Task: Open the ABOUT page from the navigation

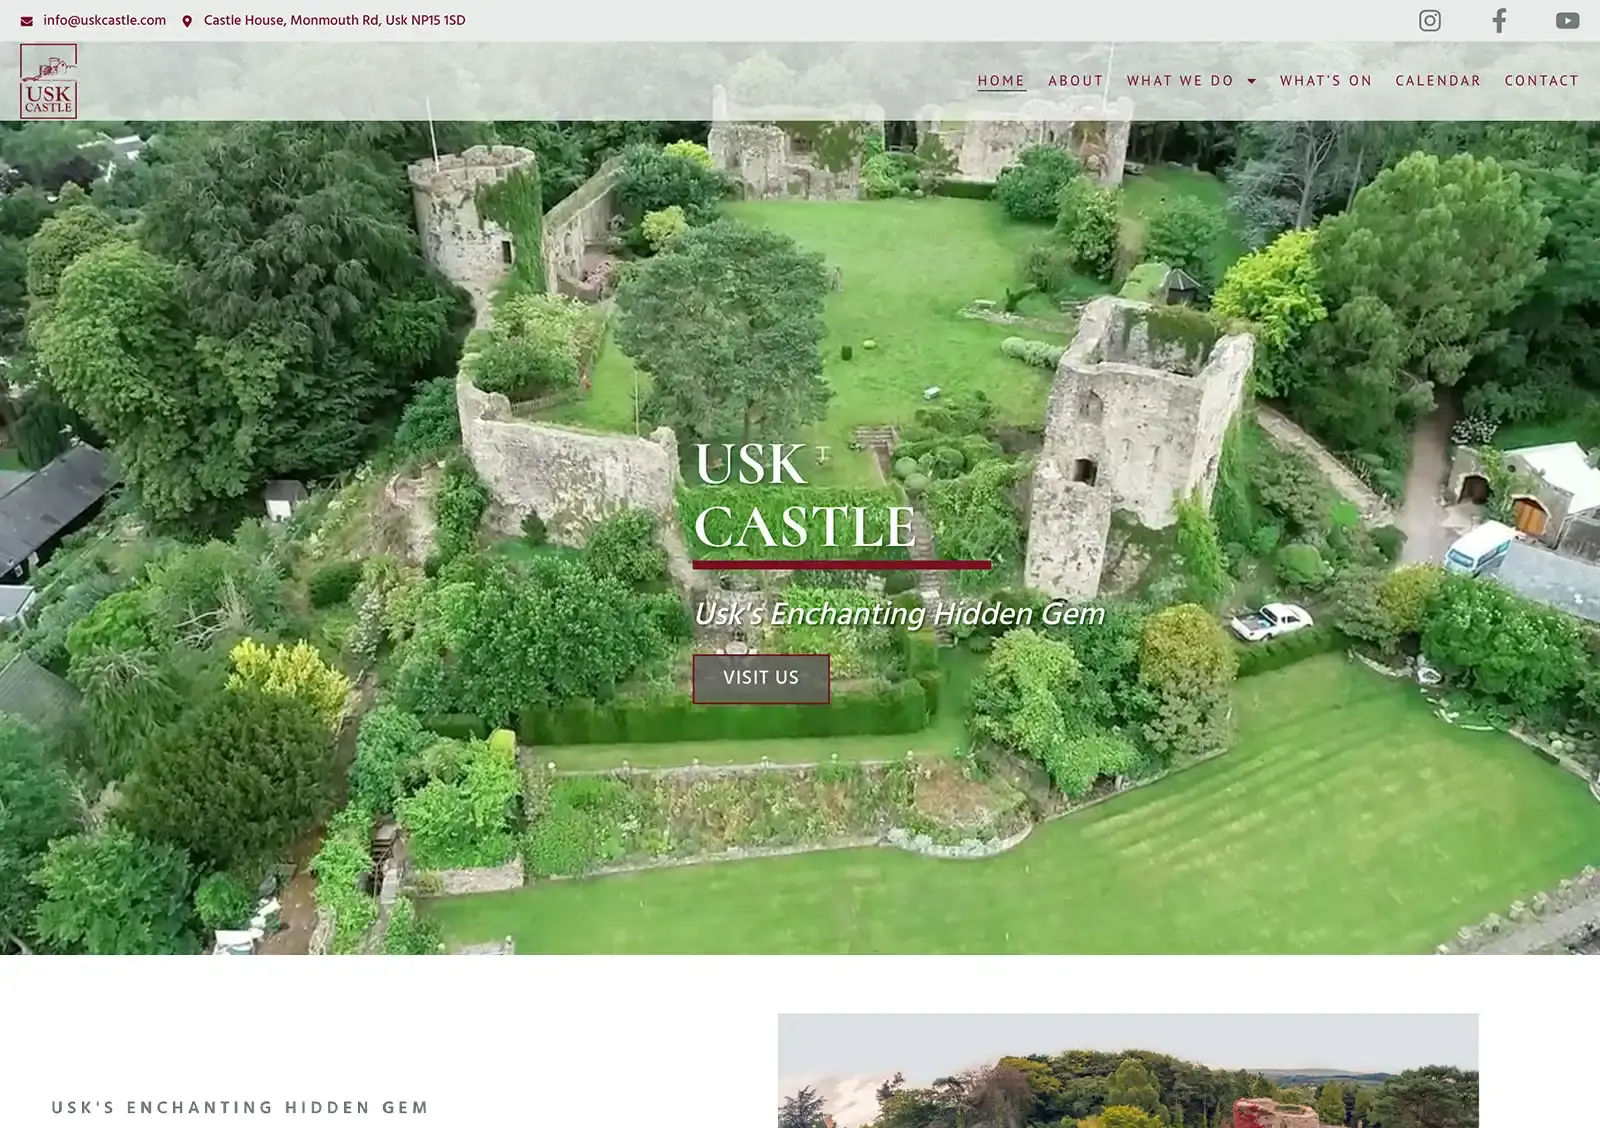Action: click(1075, 80)
